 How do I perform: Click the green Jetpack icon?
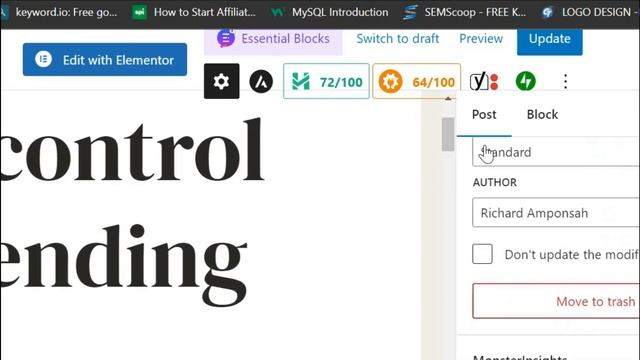click(x=526, y=81)
